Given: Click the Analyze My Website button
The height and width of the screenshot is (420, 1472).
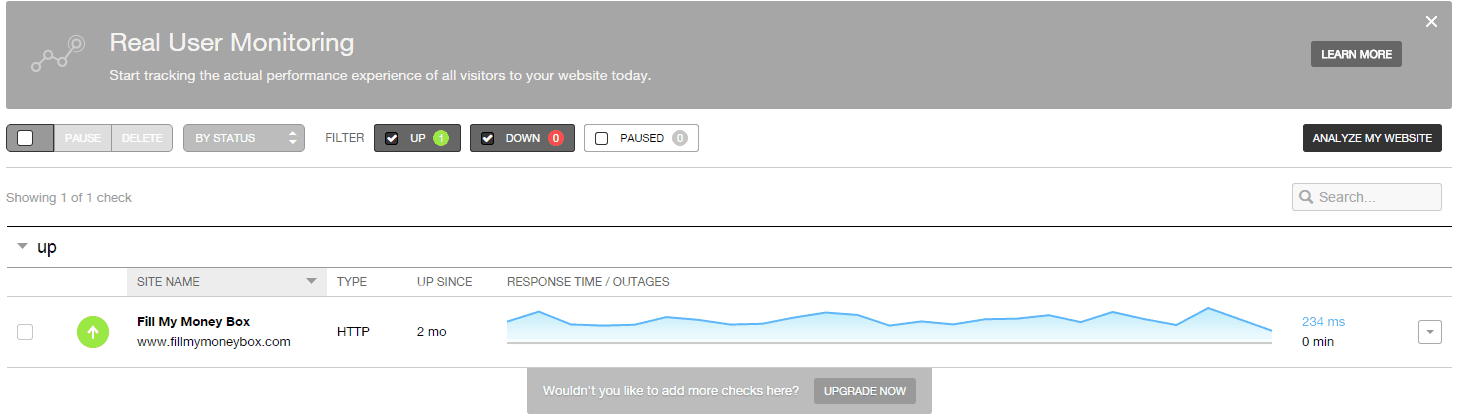Looking at the screenshot, I should [x=1372, y=138].
